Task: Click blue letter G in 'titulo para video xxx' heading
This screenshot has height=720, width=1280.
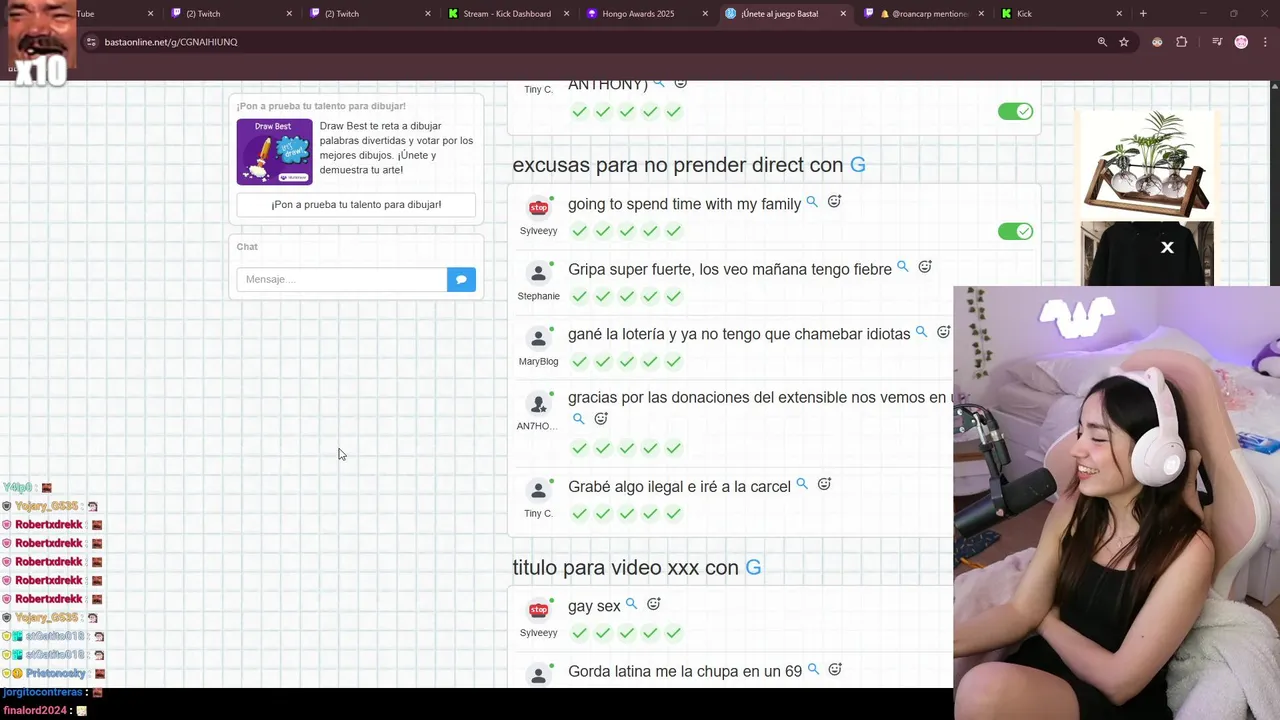Action: click(753, 568)
